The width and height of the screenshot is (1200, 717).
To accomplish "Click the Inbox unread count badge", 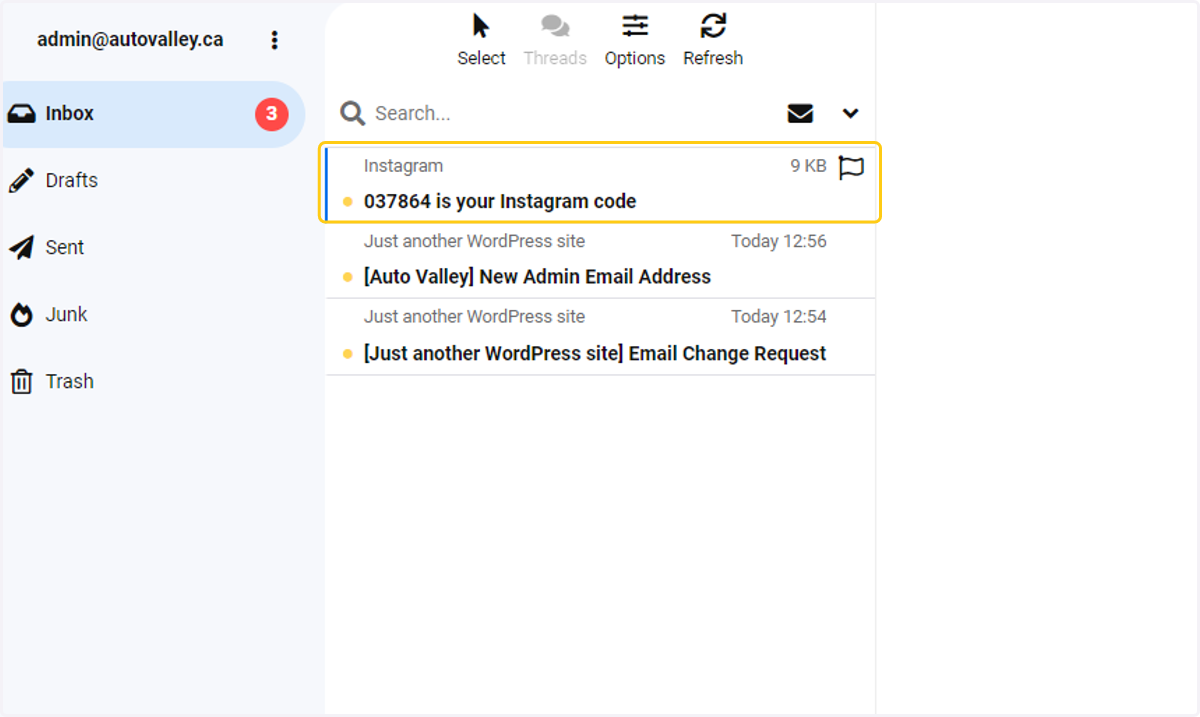I will point(271,114).
